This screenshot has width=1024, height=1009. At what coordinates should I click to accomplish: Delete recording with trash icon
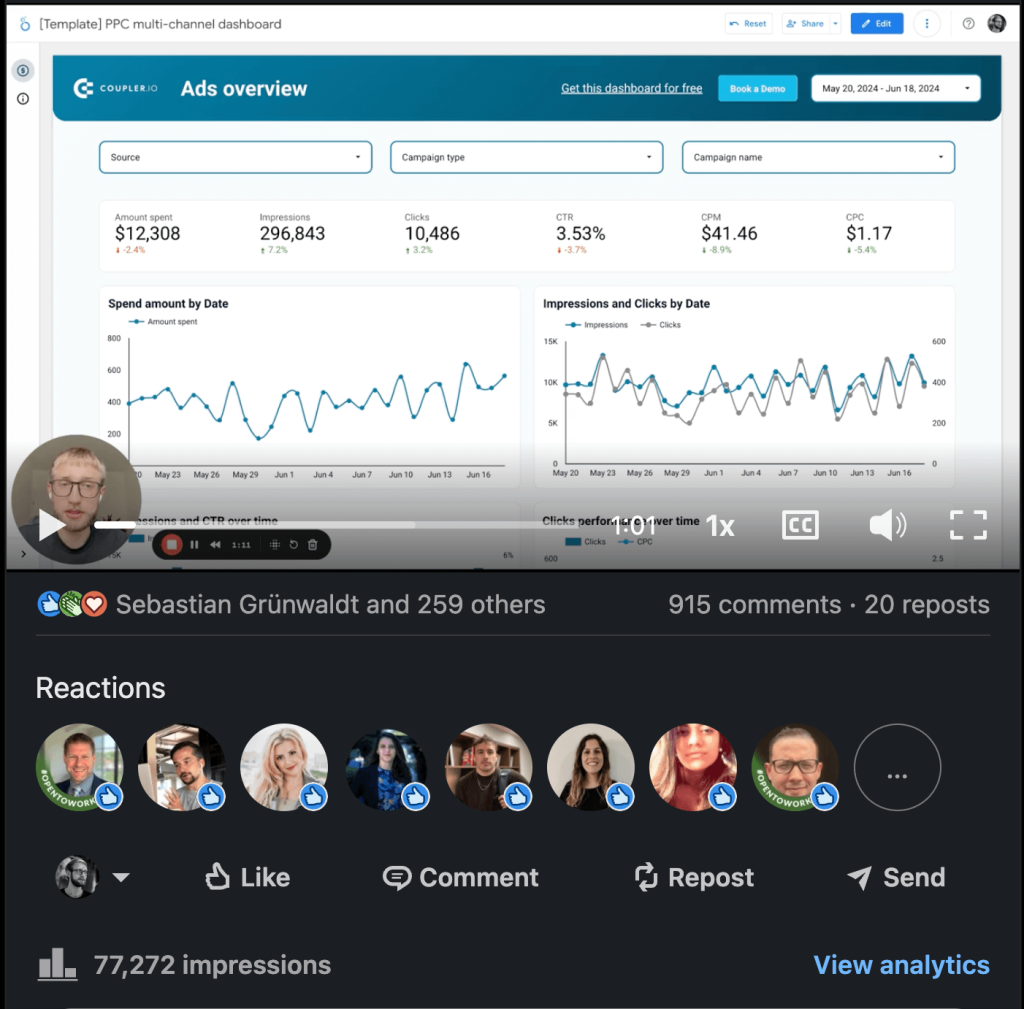pyautogui.click(x=313, y=545)
